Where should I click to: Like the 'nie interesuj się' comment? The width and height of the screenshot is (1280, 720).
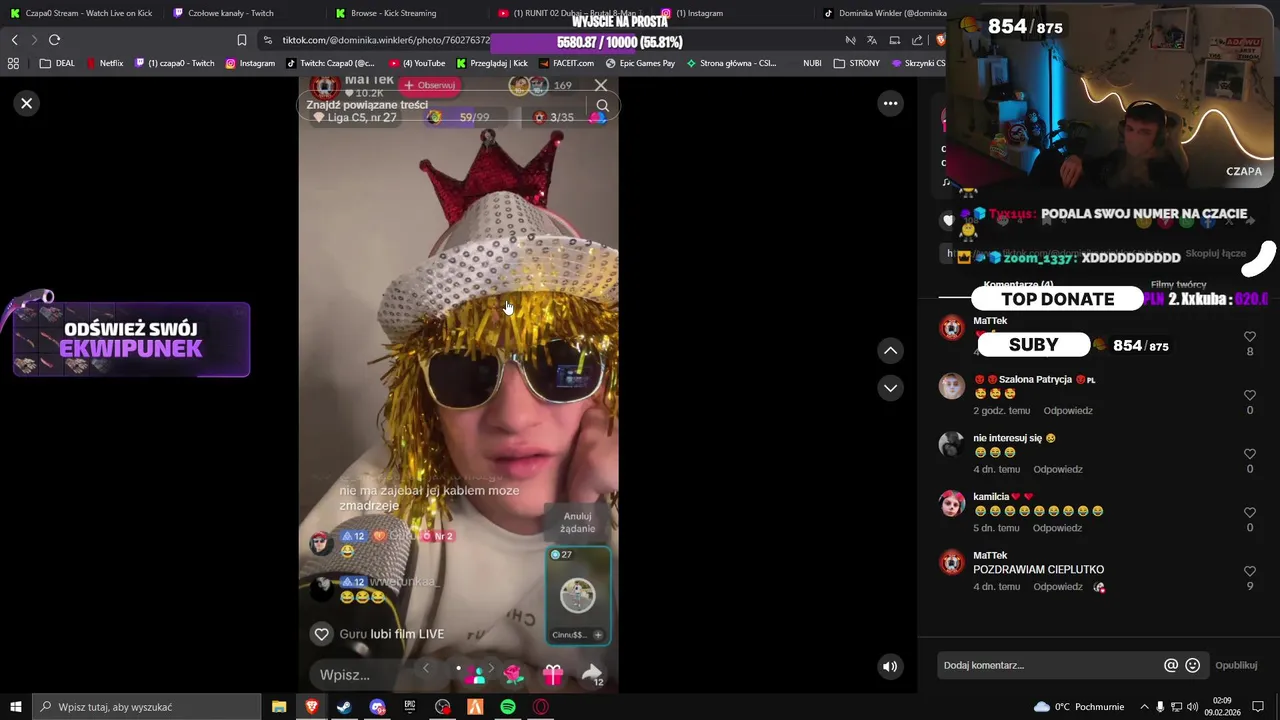tap(1250, 454)
